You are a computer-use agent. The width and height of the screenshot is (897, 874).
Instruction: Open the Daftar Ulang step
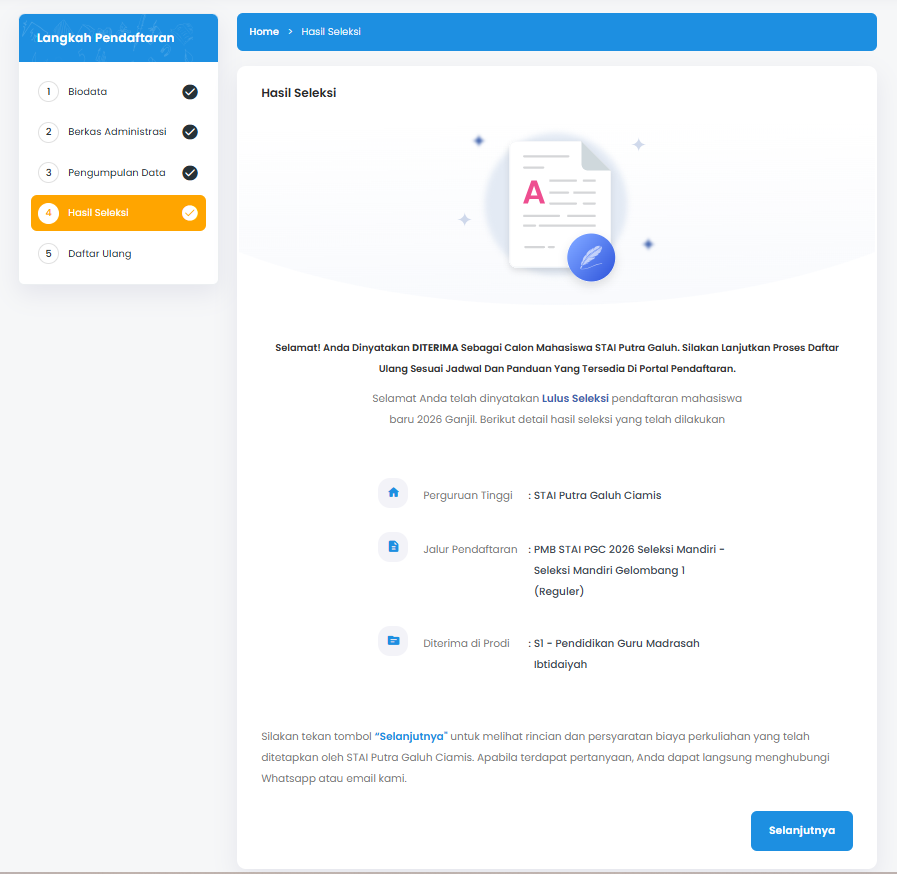point(100,254)
